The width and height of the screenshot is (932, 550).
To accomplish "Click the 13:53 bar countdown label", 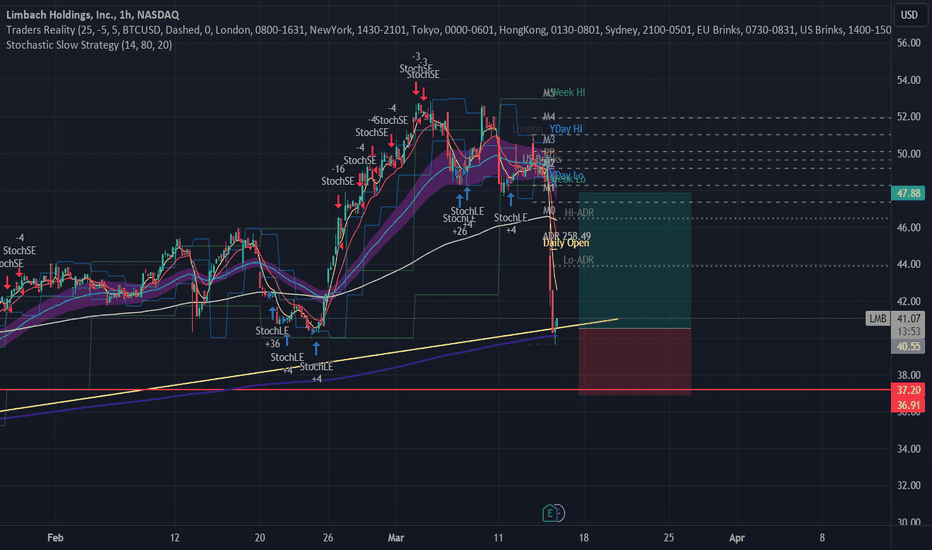I will [x=908, y=331].
